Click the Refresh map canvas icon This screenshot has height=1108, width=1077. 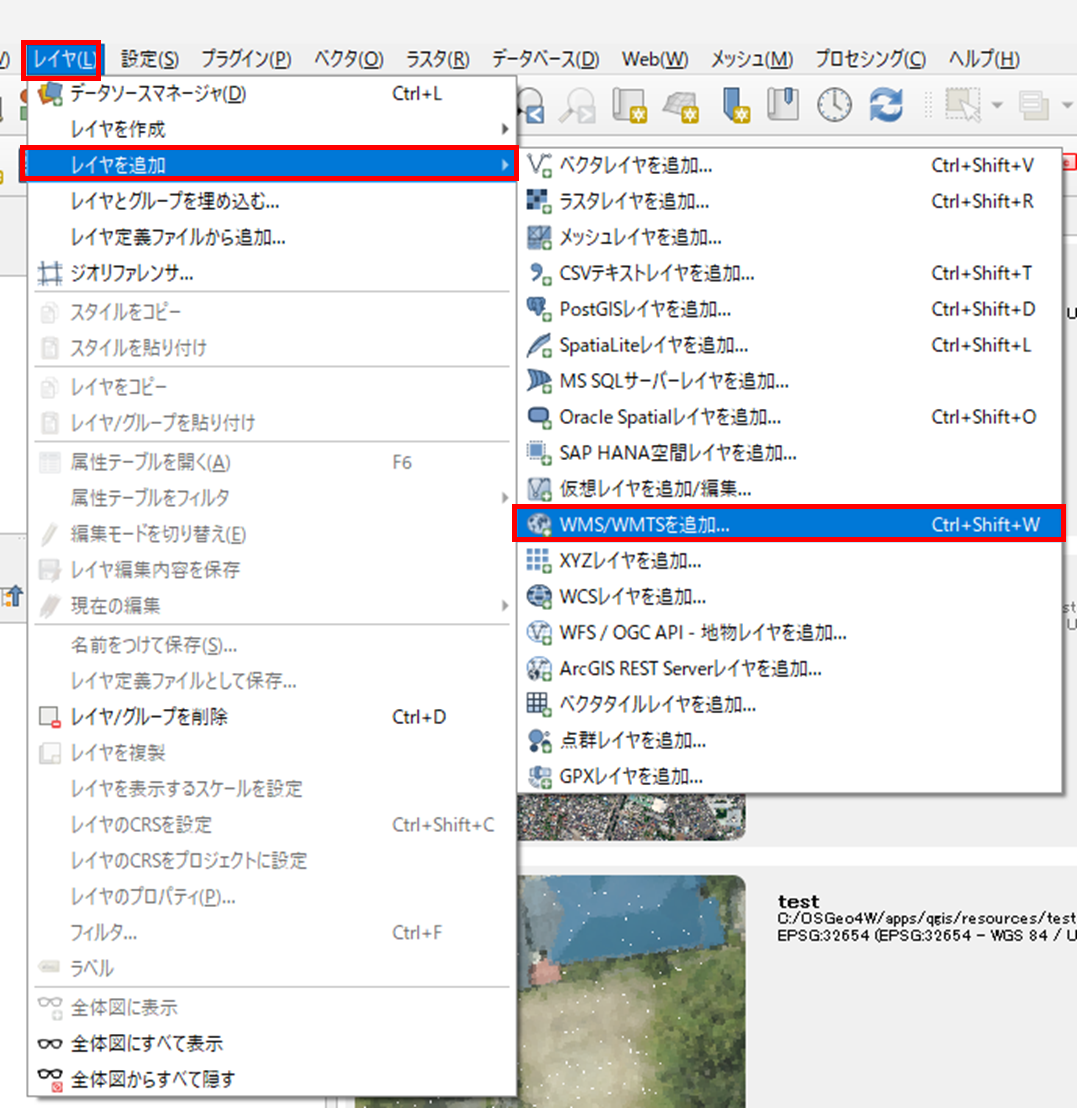(x=886, y=105)
